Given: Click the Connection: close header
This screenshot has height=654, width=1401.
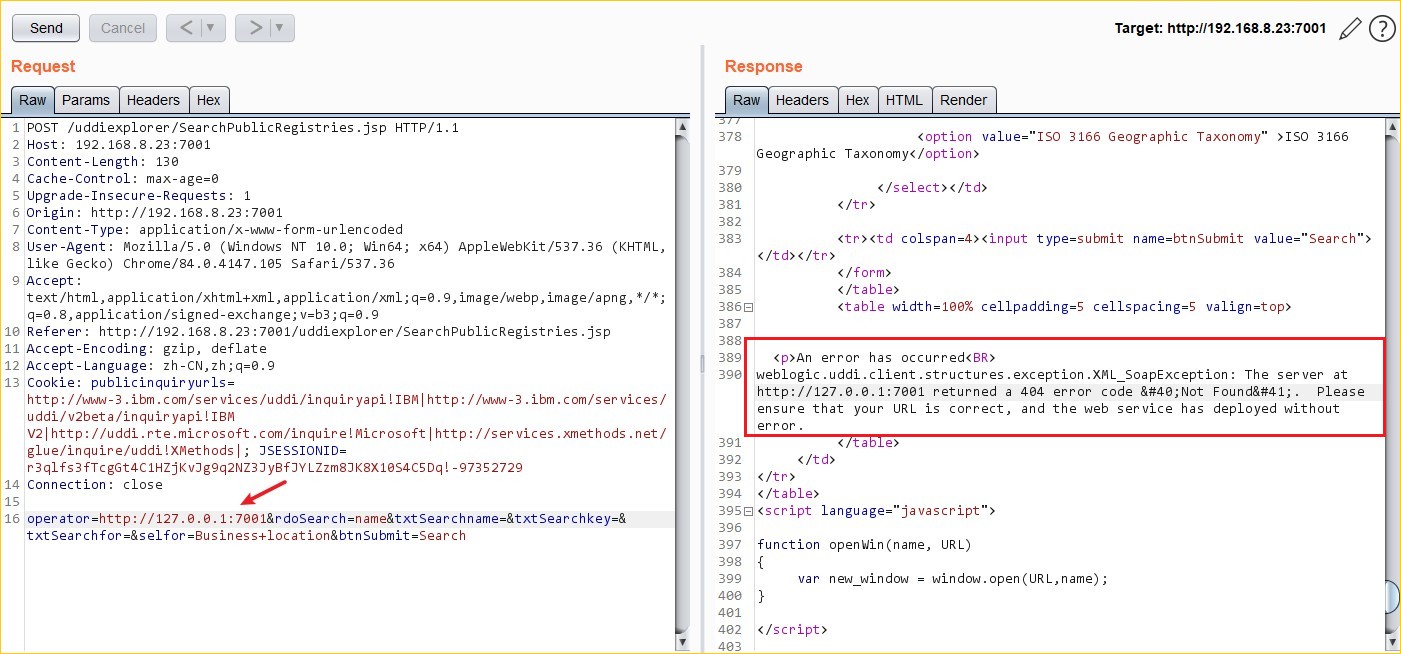Looking at the screenshot, I should pos(95,485).
